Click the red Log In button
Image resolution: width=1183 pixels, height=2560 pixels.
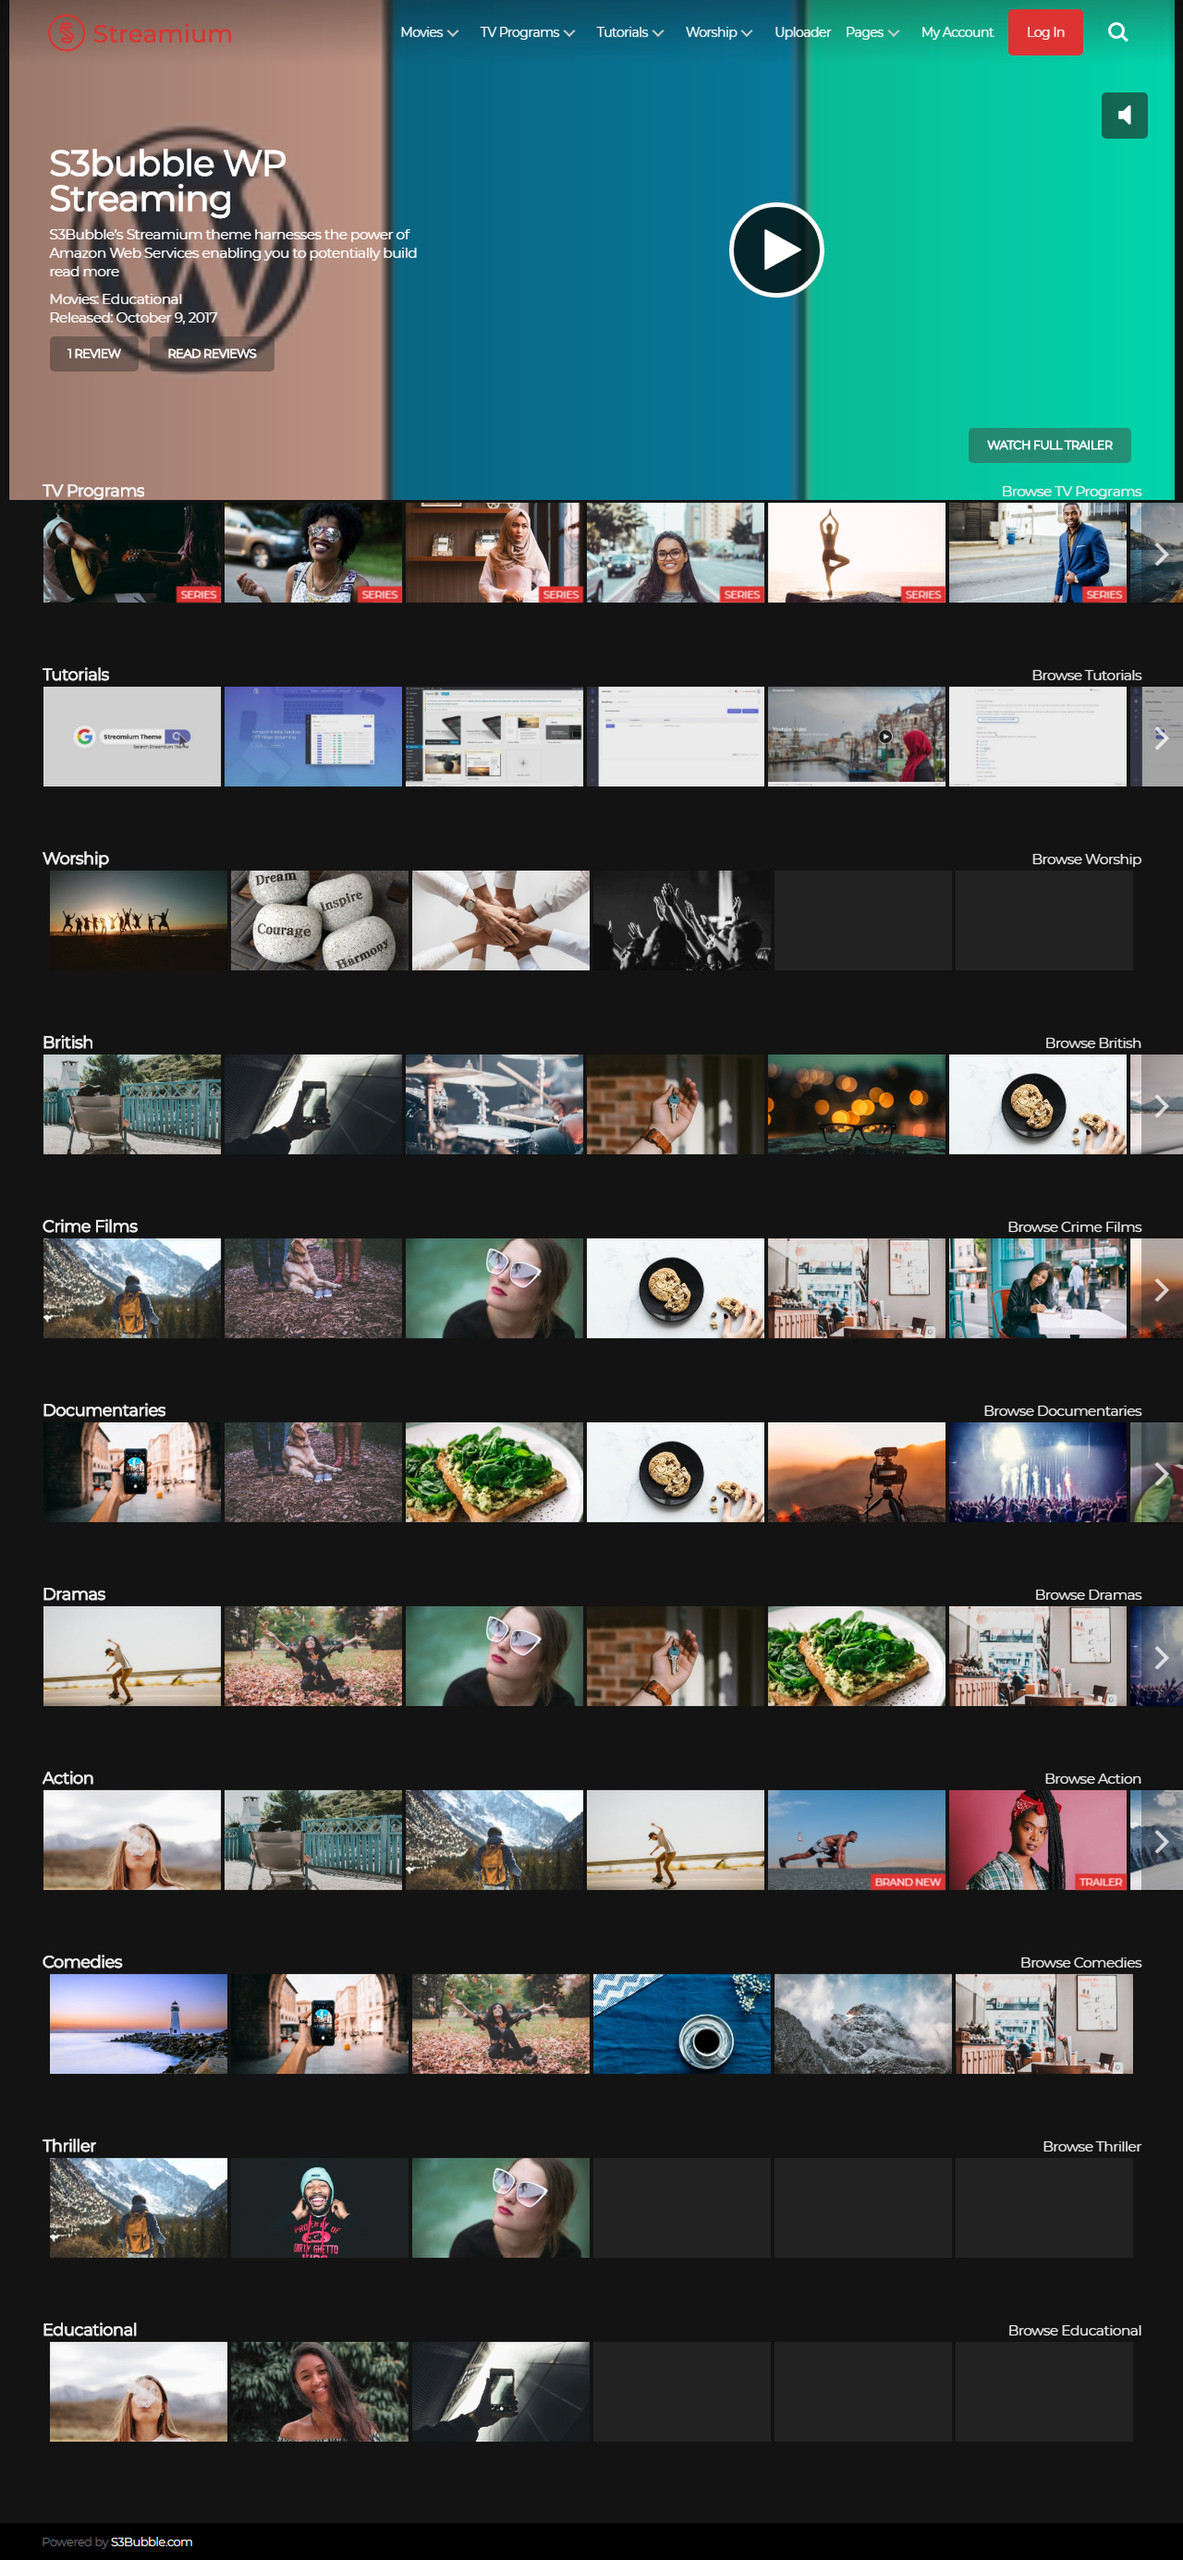click(x=1045, y=32)
